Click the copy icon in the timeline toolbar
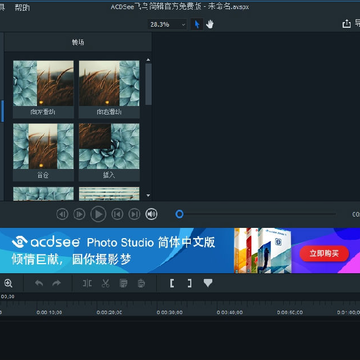The image size is (360, 360). point(123,283)
